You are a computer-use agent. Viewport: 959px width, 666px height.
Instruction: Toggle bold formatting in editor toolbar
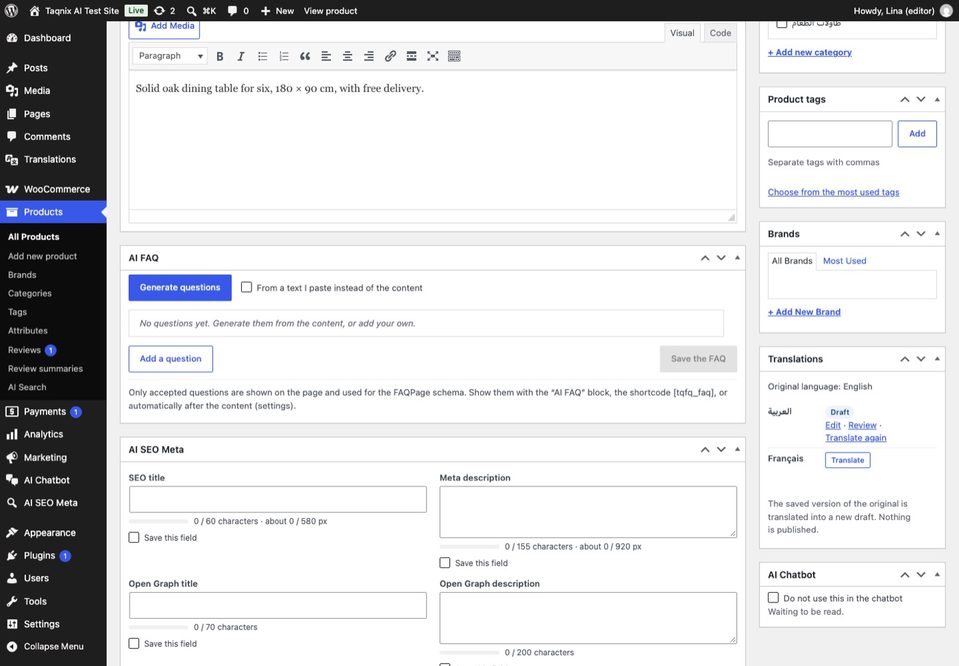220,56
